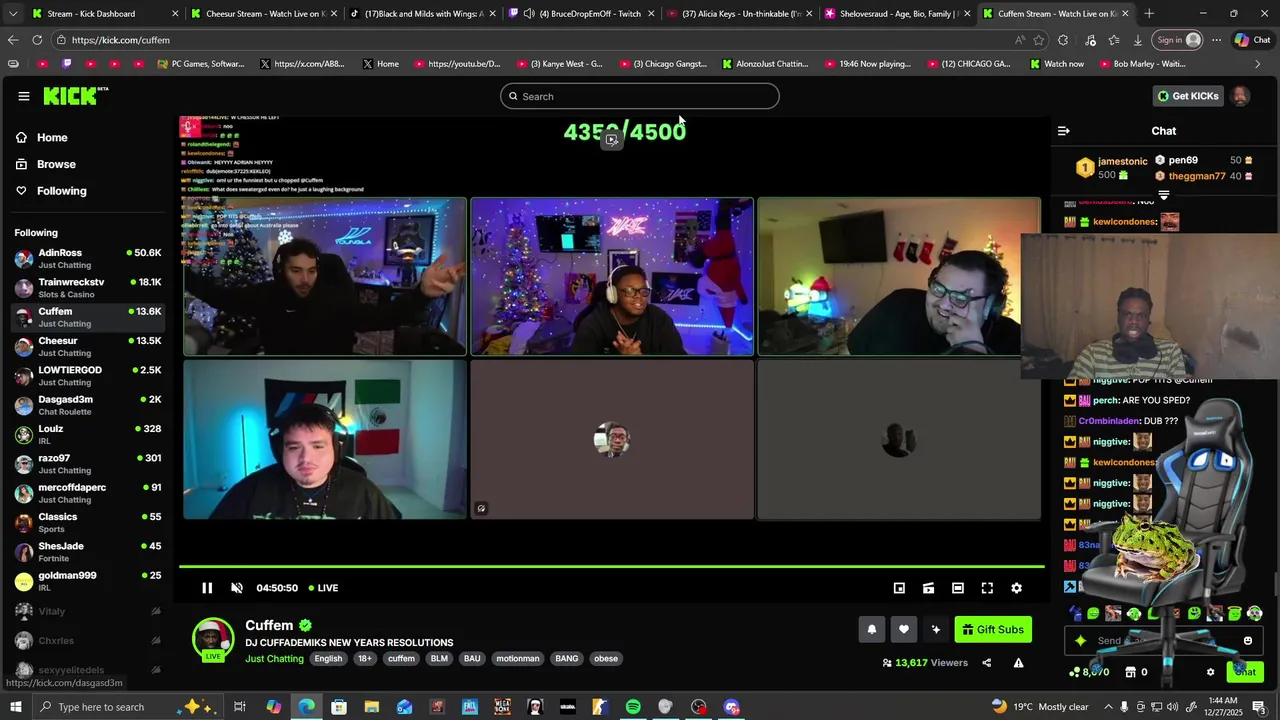This screenshot has height=720, width=1280.
Task: Click browser Sign in button
Action: (1178, 40)
